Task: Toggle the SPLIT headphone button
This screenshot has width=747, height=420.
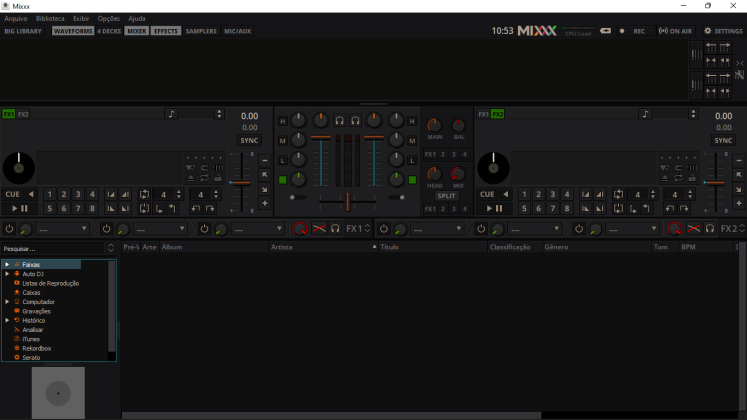Action: [446, 196]
